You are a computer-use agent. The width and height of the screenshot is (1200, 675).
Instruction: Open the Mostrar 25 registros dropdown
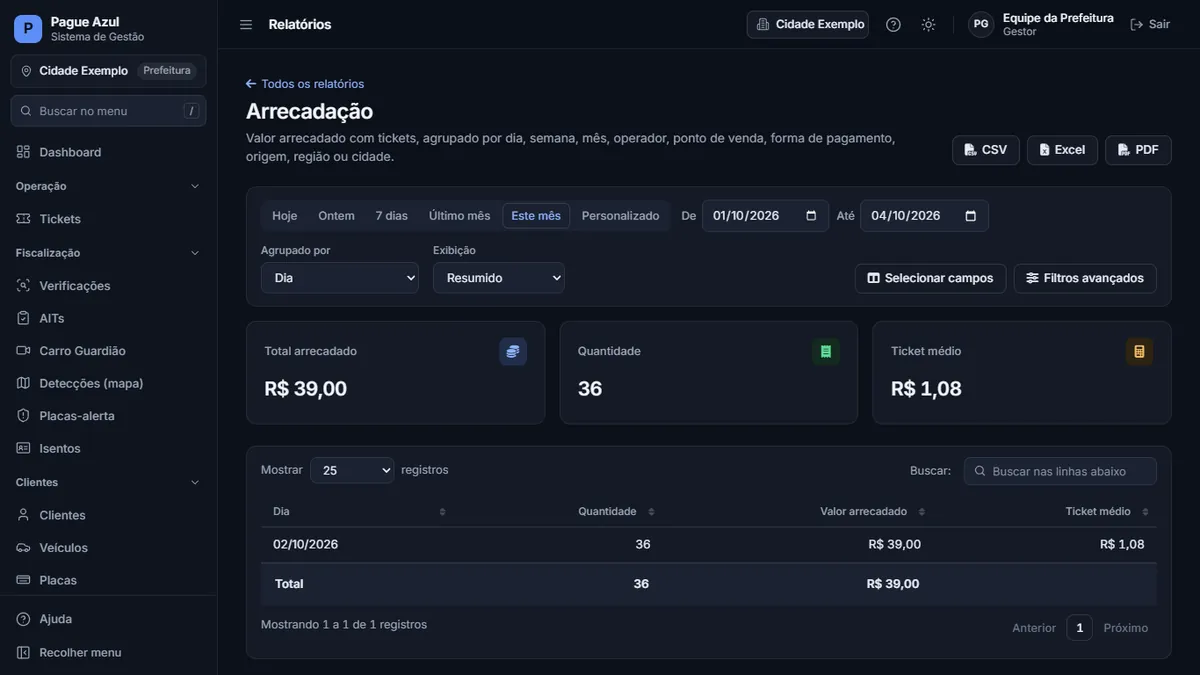point(352,470)
